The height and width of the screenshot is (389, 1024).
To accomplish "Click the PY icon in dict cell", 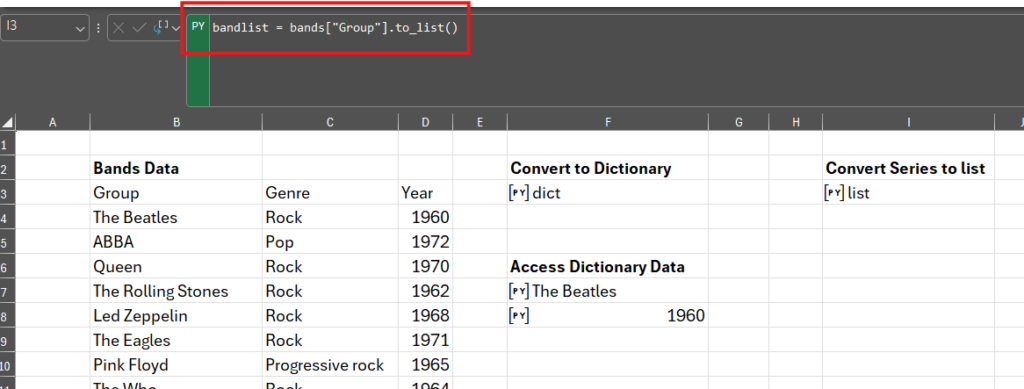I will click(519, 193).
